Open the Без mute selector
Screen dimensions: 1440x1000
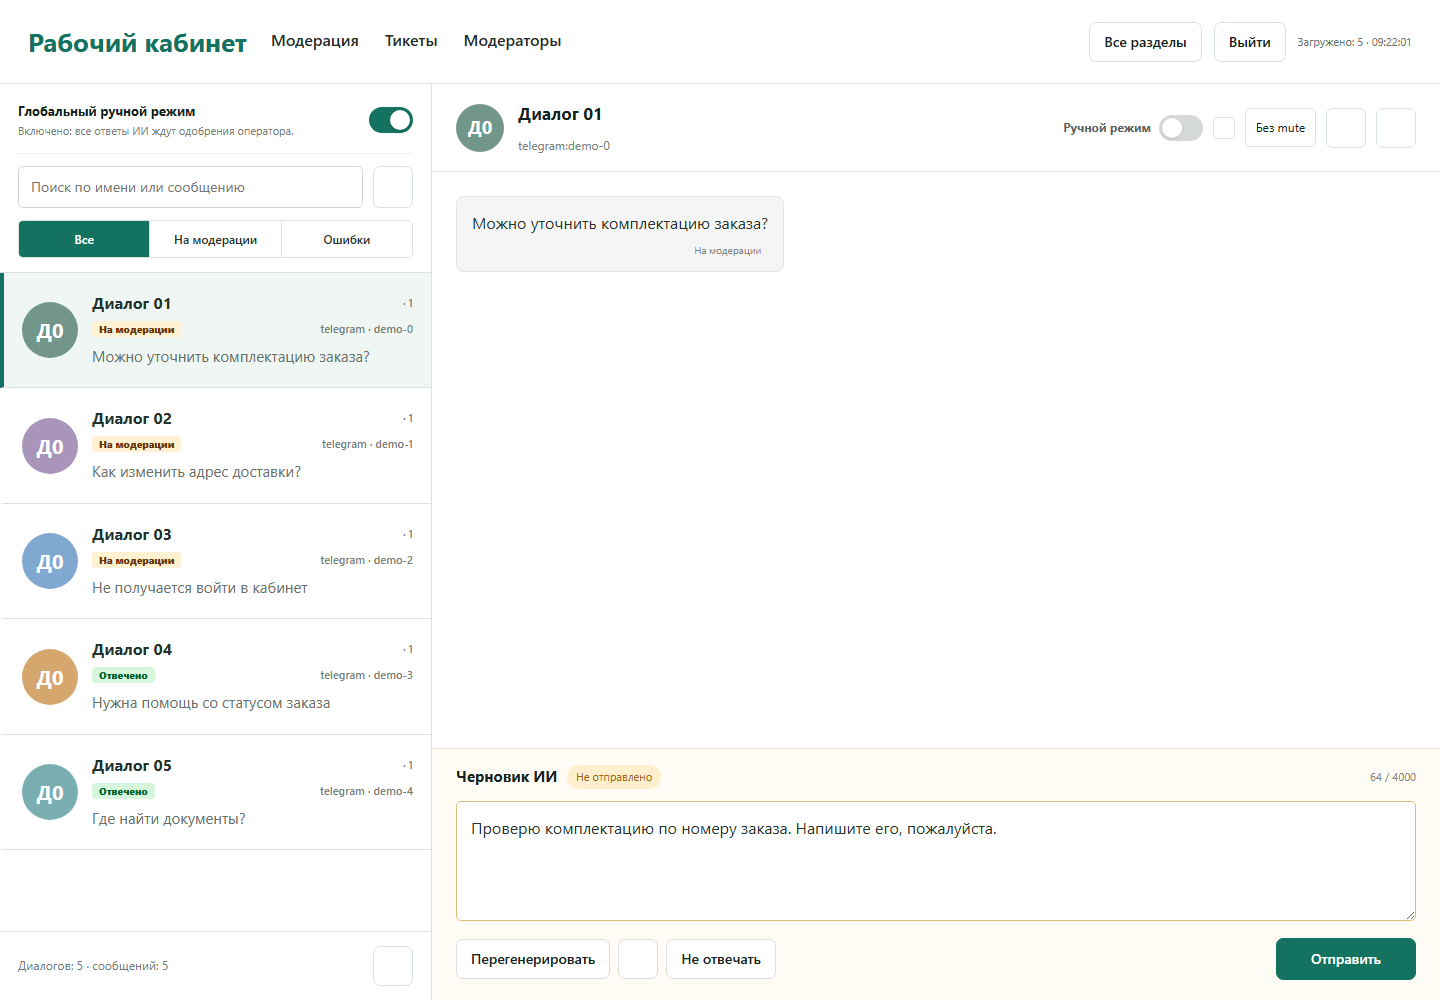pos(1280,128)
